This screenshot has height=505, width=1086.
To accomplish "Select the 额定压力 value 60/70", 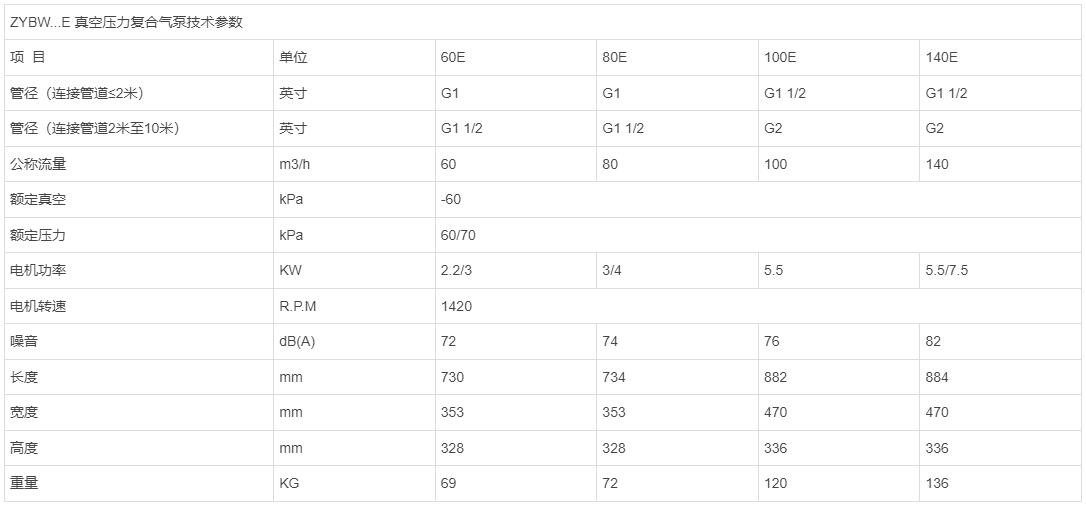I will [456, 235].
